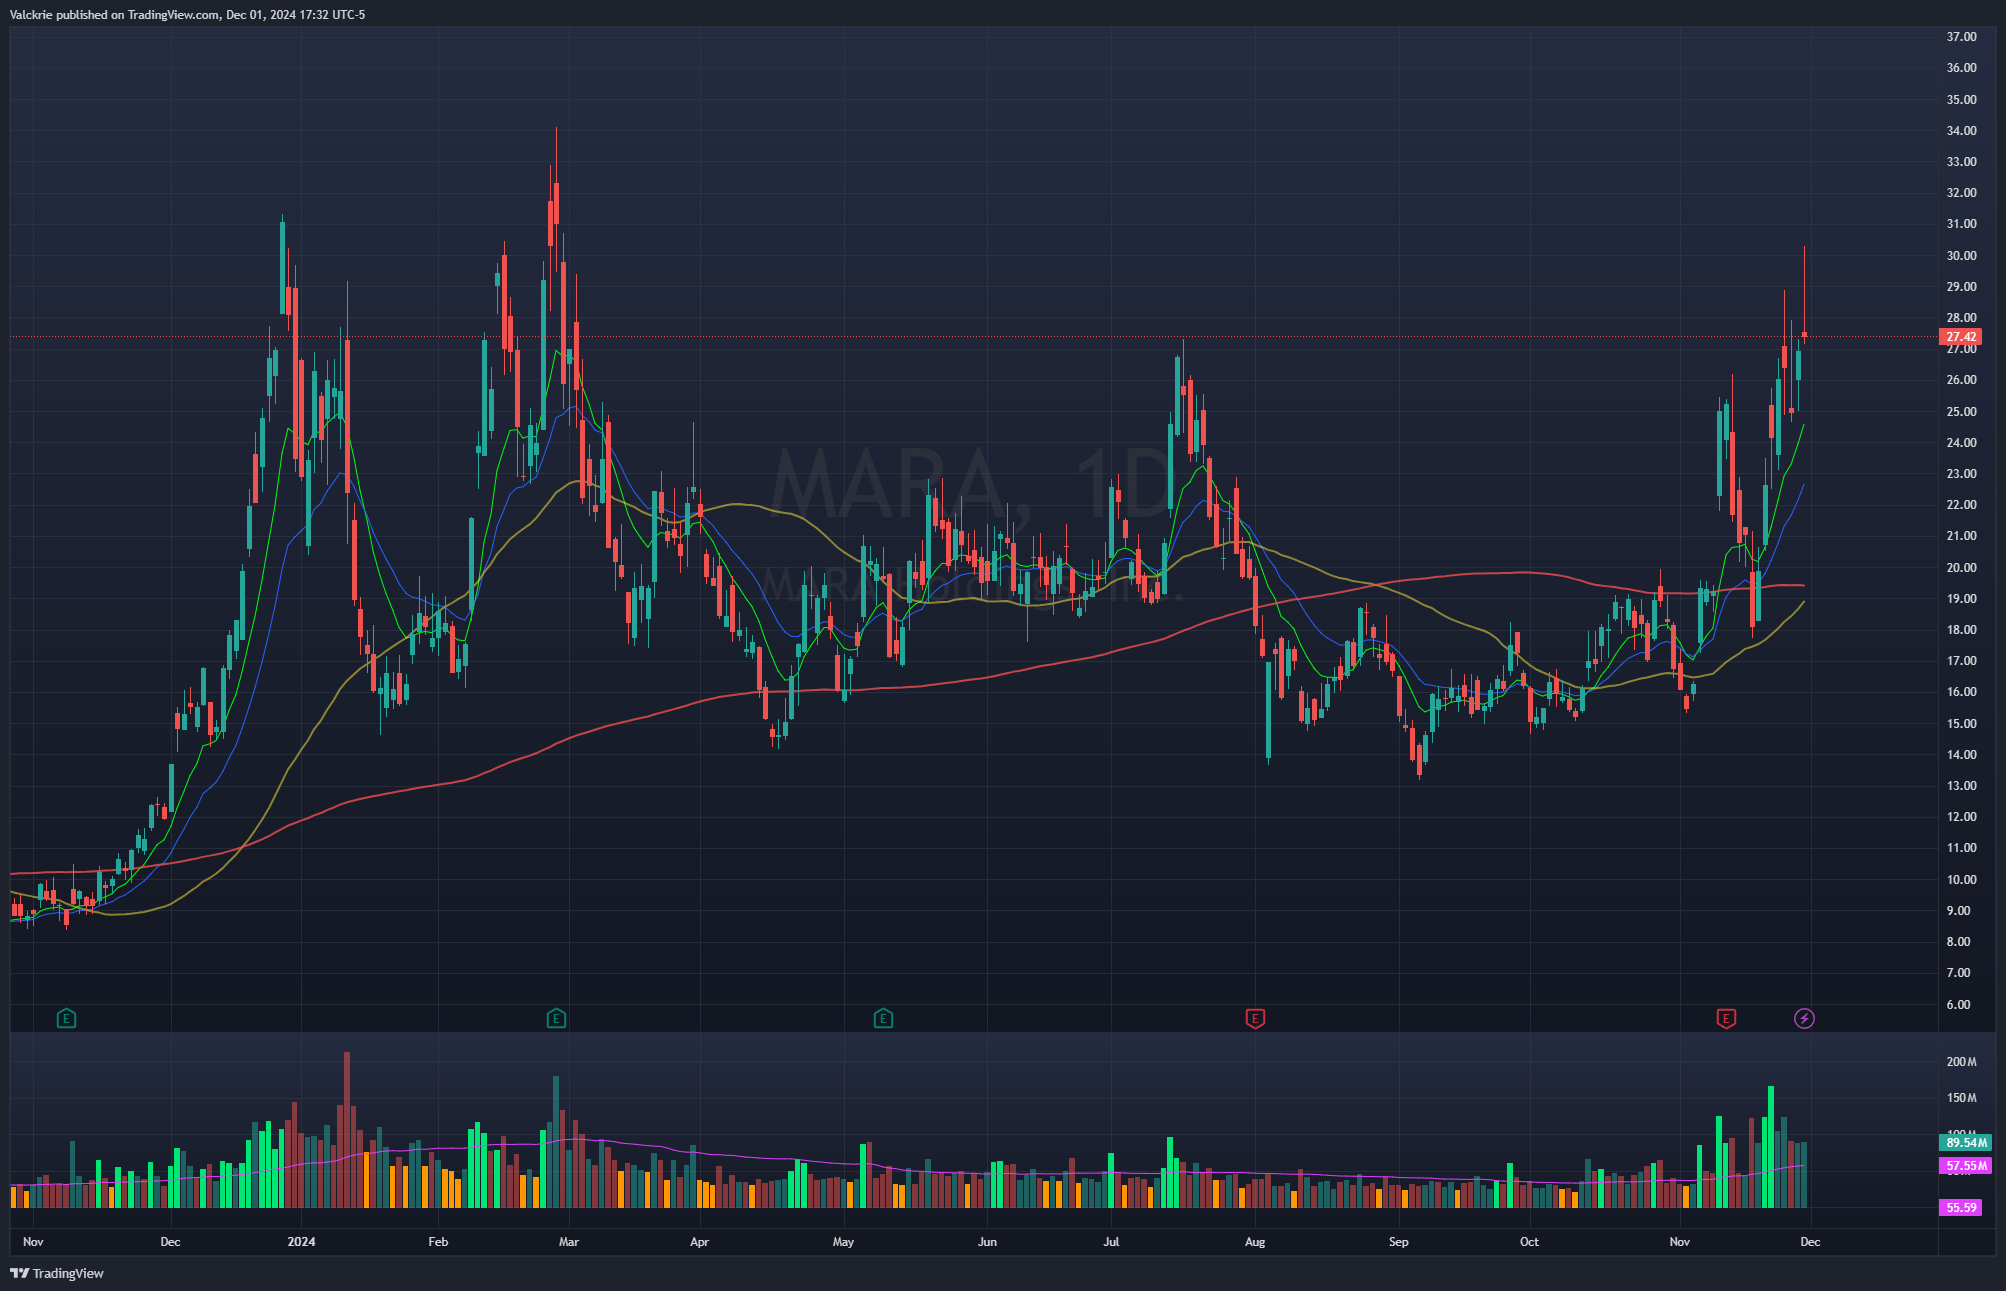Click the magenta 55.59 indicator label
Screen dimensions: 2006x1291
coord(1961,1208)
